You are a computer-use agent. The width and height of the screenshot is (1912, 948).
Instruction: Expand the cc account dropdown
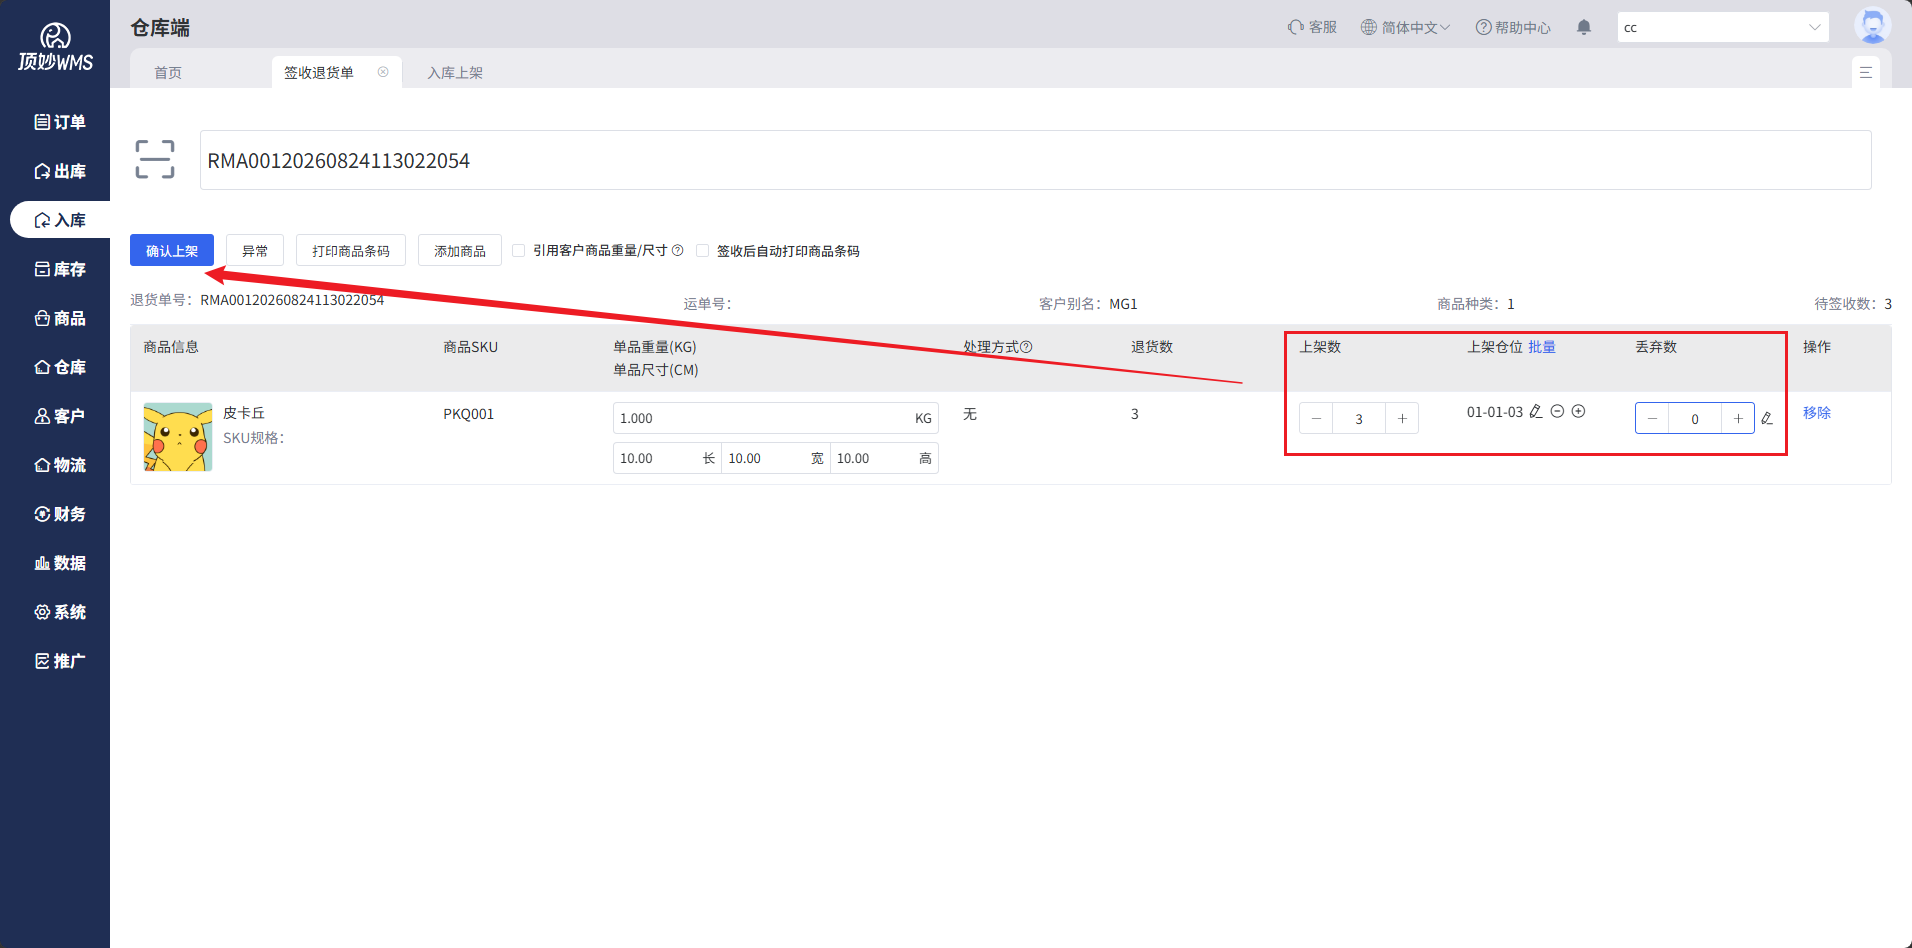1722,27
